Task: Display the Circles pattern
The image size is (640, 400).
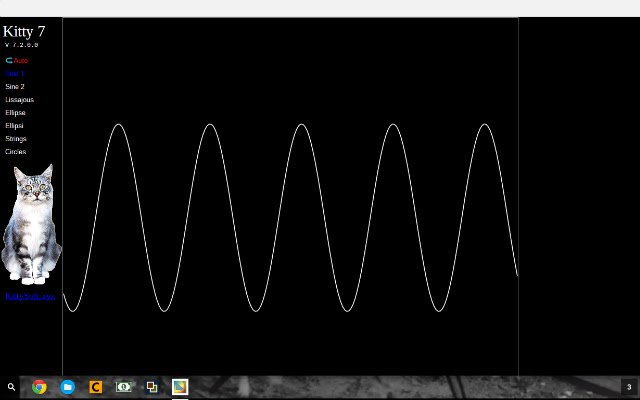Action: click(x=16, y=151)
